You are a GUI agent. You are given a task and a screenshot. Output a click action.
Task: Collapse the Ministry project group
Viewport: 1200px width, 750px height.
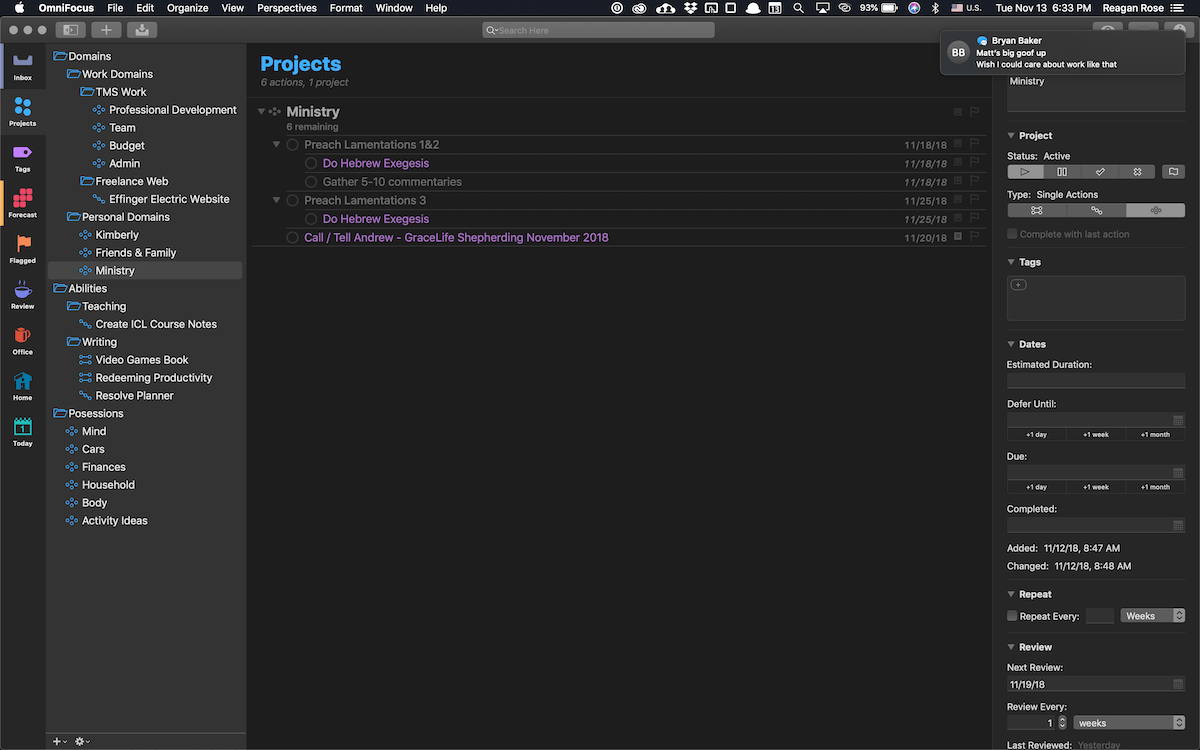[261, 112]
